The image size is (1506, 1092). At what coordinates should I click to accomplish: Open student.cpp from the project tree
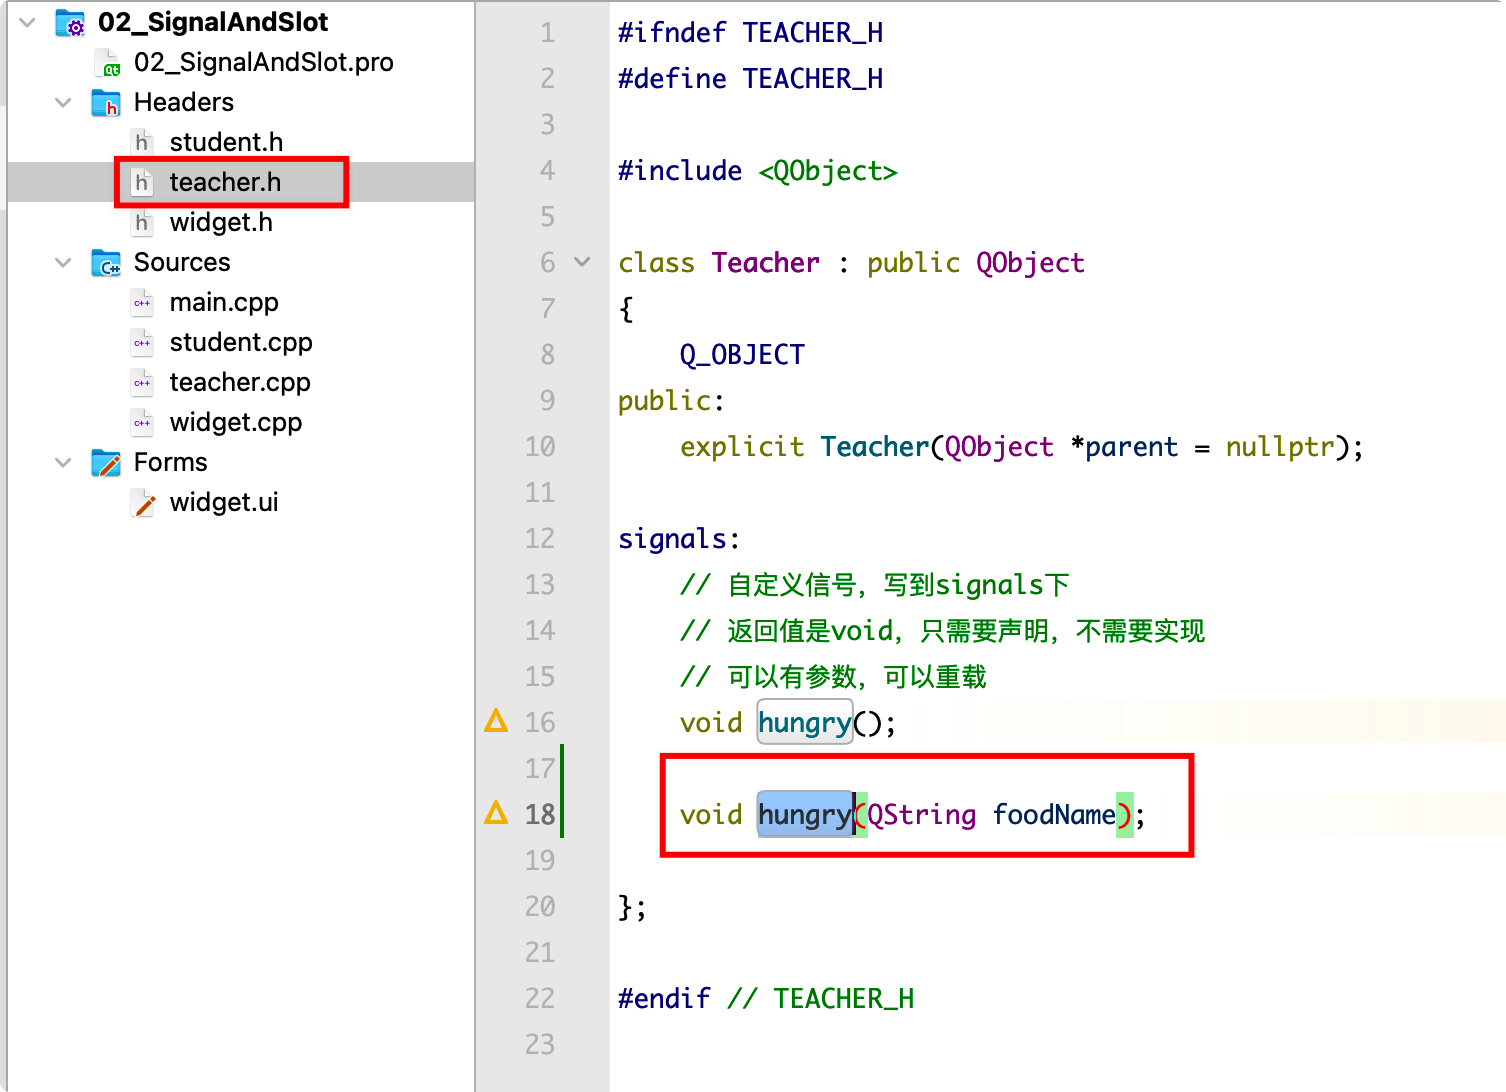(241, 342)
